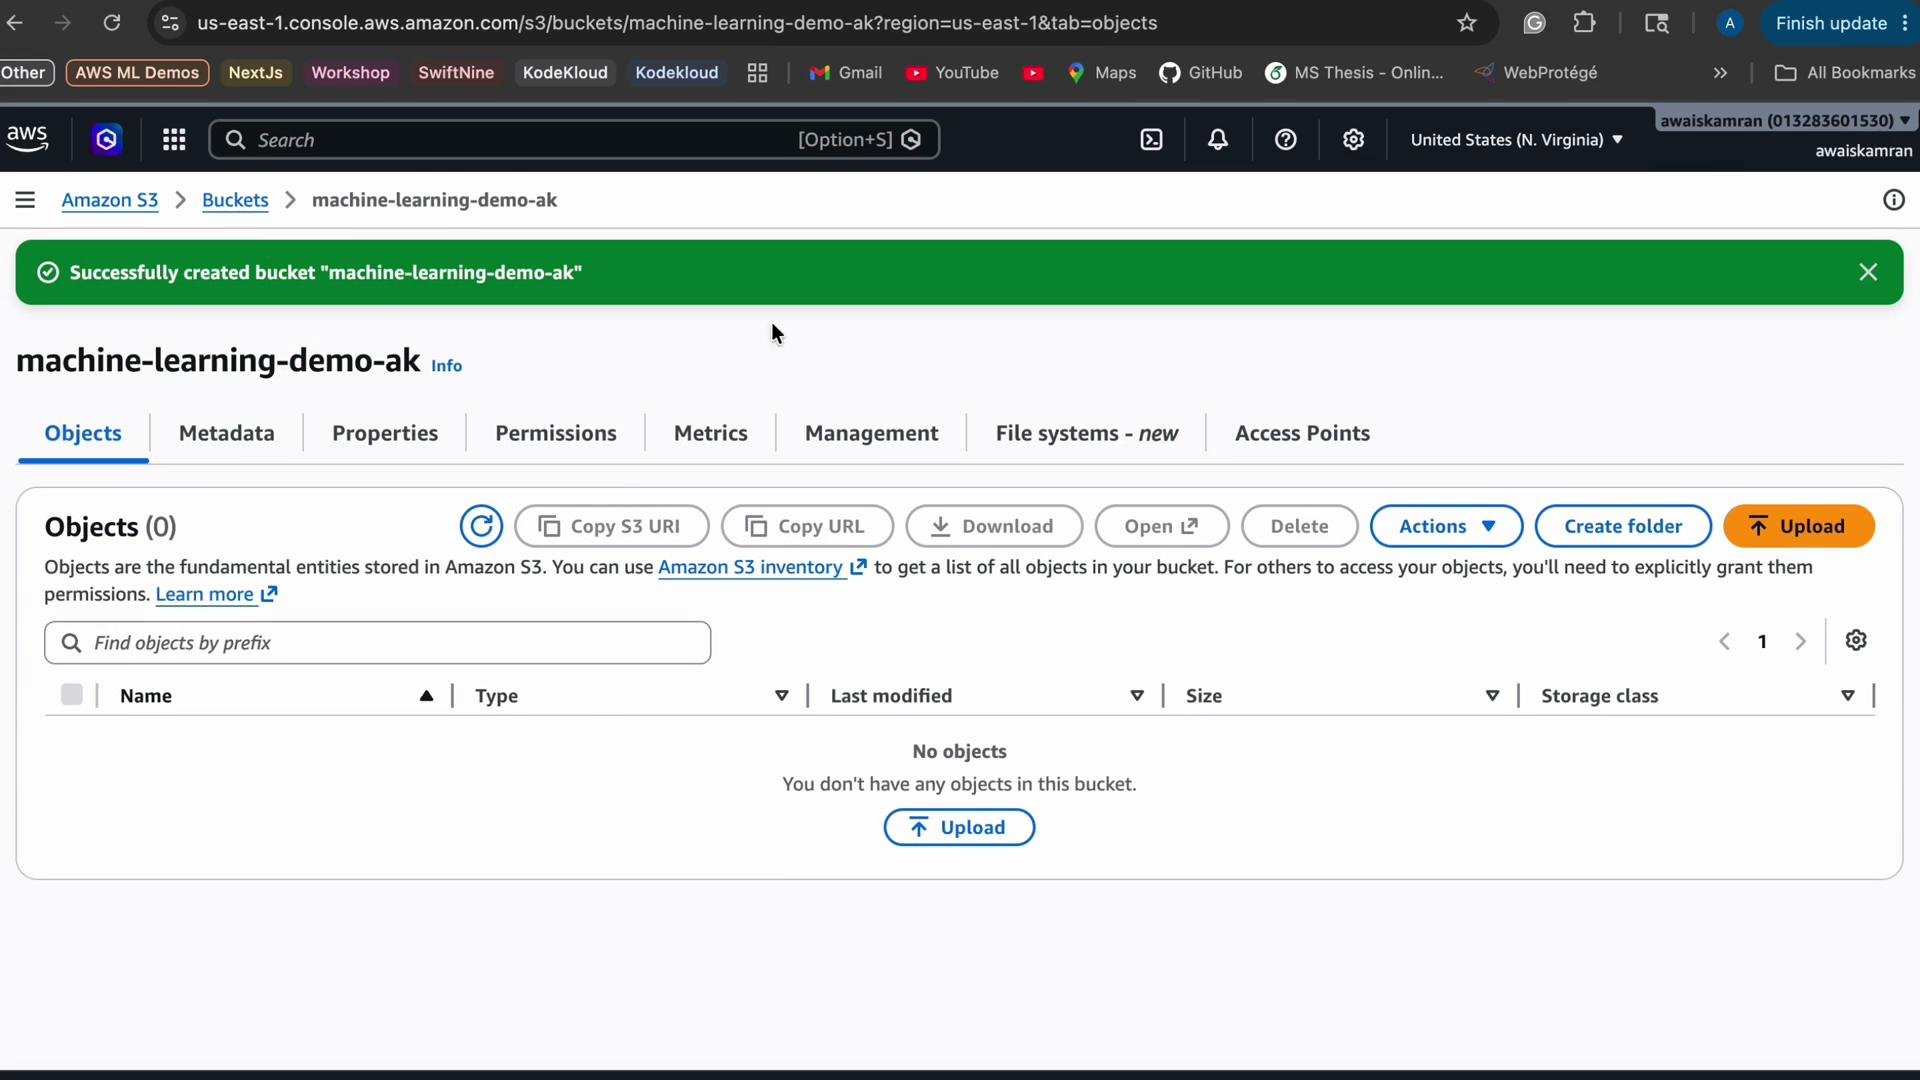
Task: Click the Copy URL button
Action: (x=807, y=526)
